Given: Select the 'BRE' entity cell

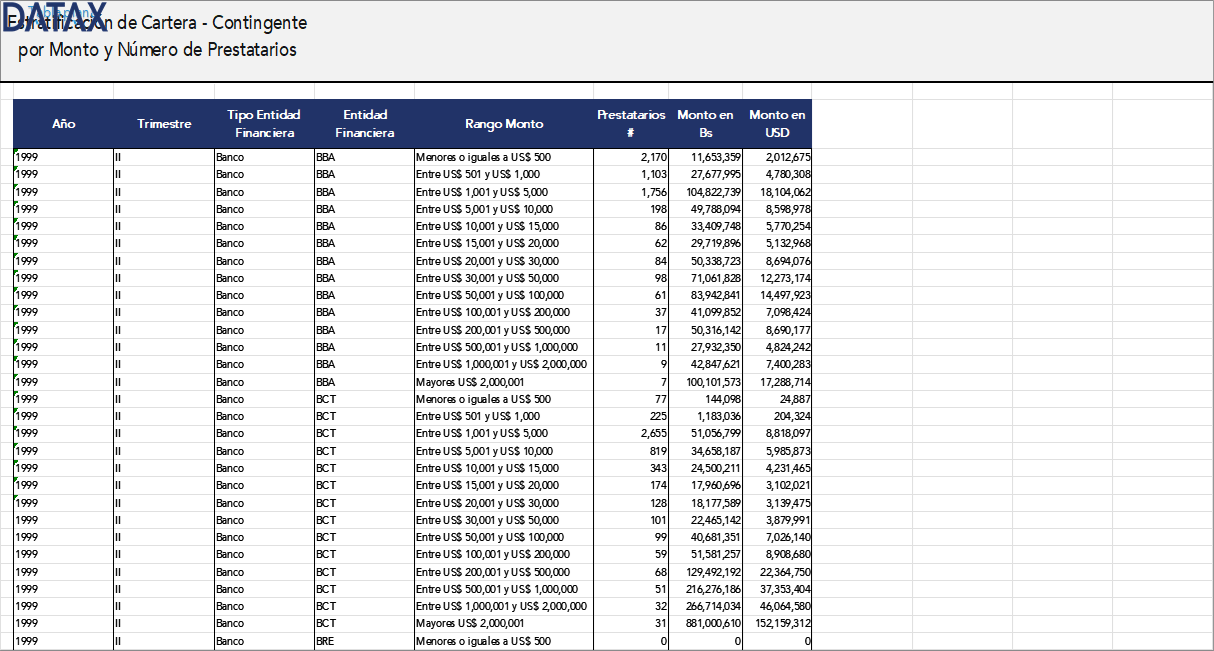Looking at the screenshot, I should click(325, 641).
